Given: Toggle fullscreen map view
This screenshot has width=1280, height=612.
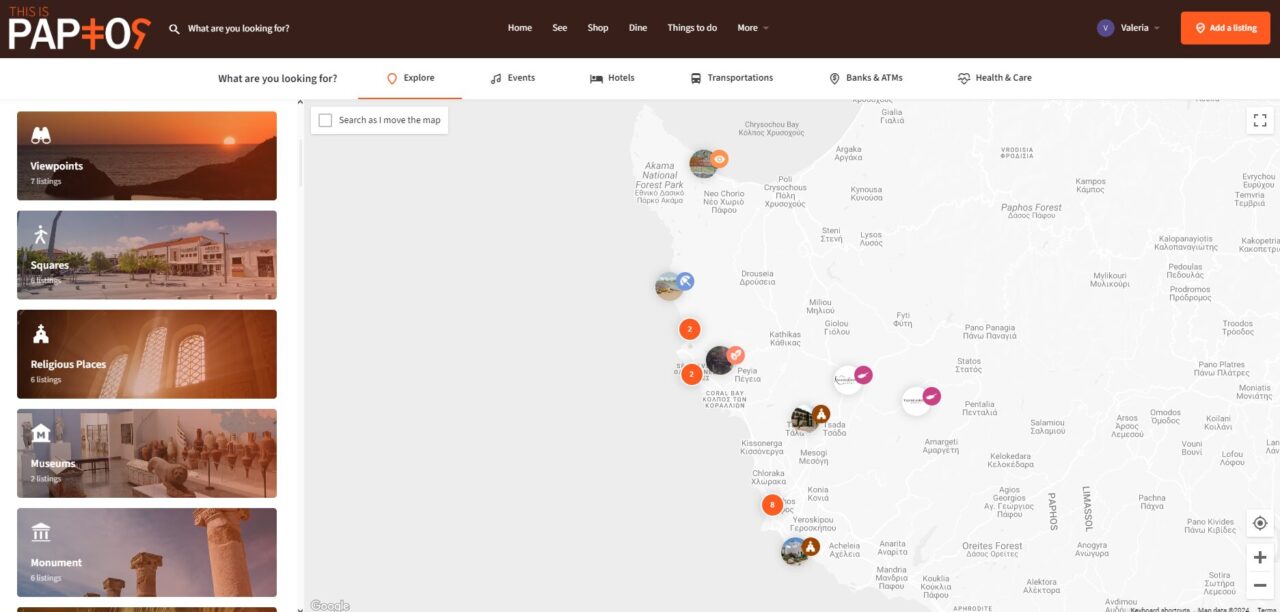Looking at the screenshot, I should (1260, 120).
